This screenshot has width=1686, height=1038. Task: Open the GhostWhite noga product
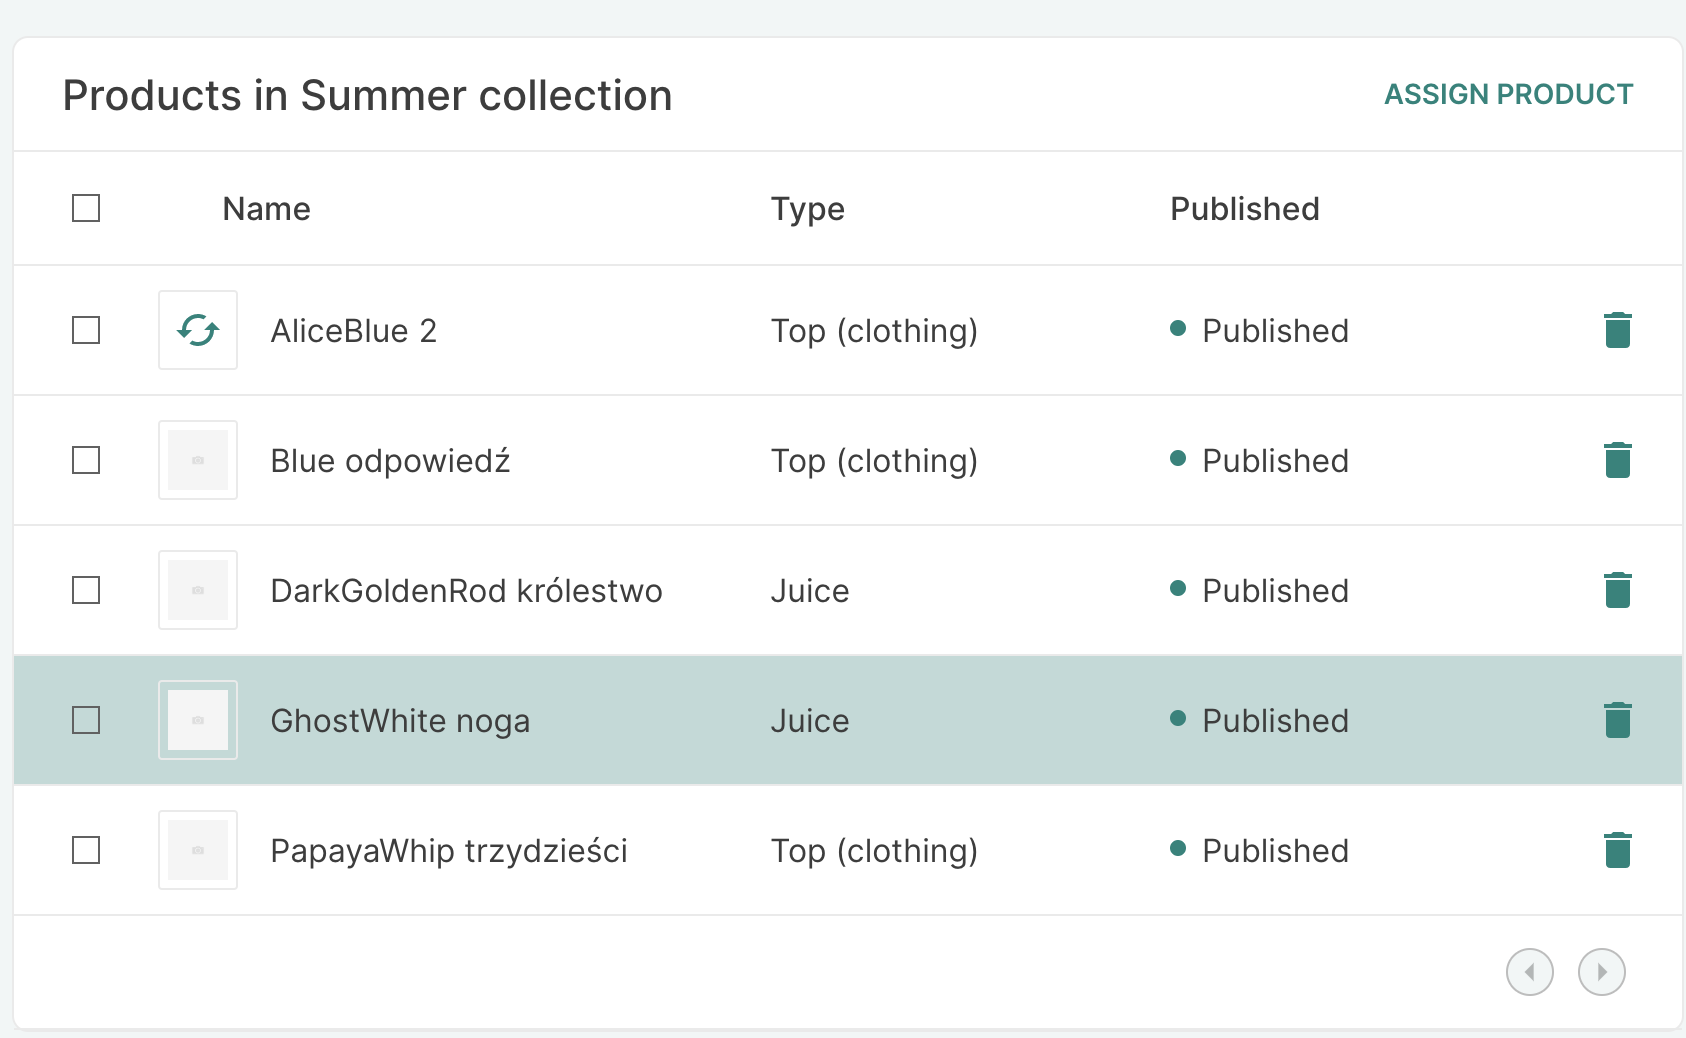pyautogui.click(x=400, y=720)
